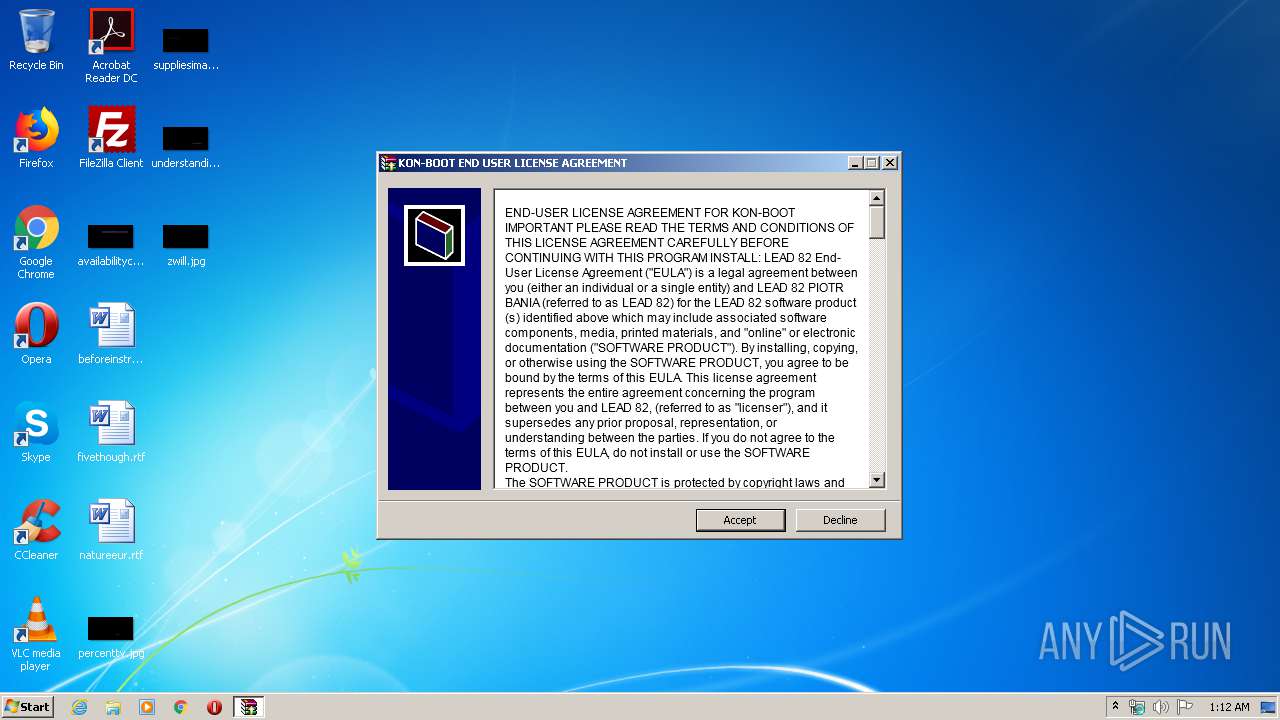Image resolution: width=1280 pixels, height=720 pixels.
Task: Select the Recycle Bin desktop icon
Action: click(36, 40)
